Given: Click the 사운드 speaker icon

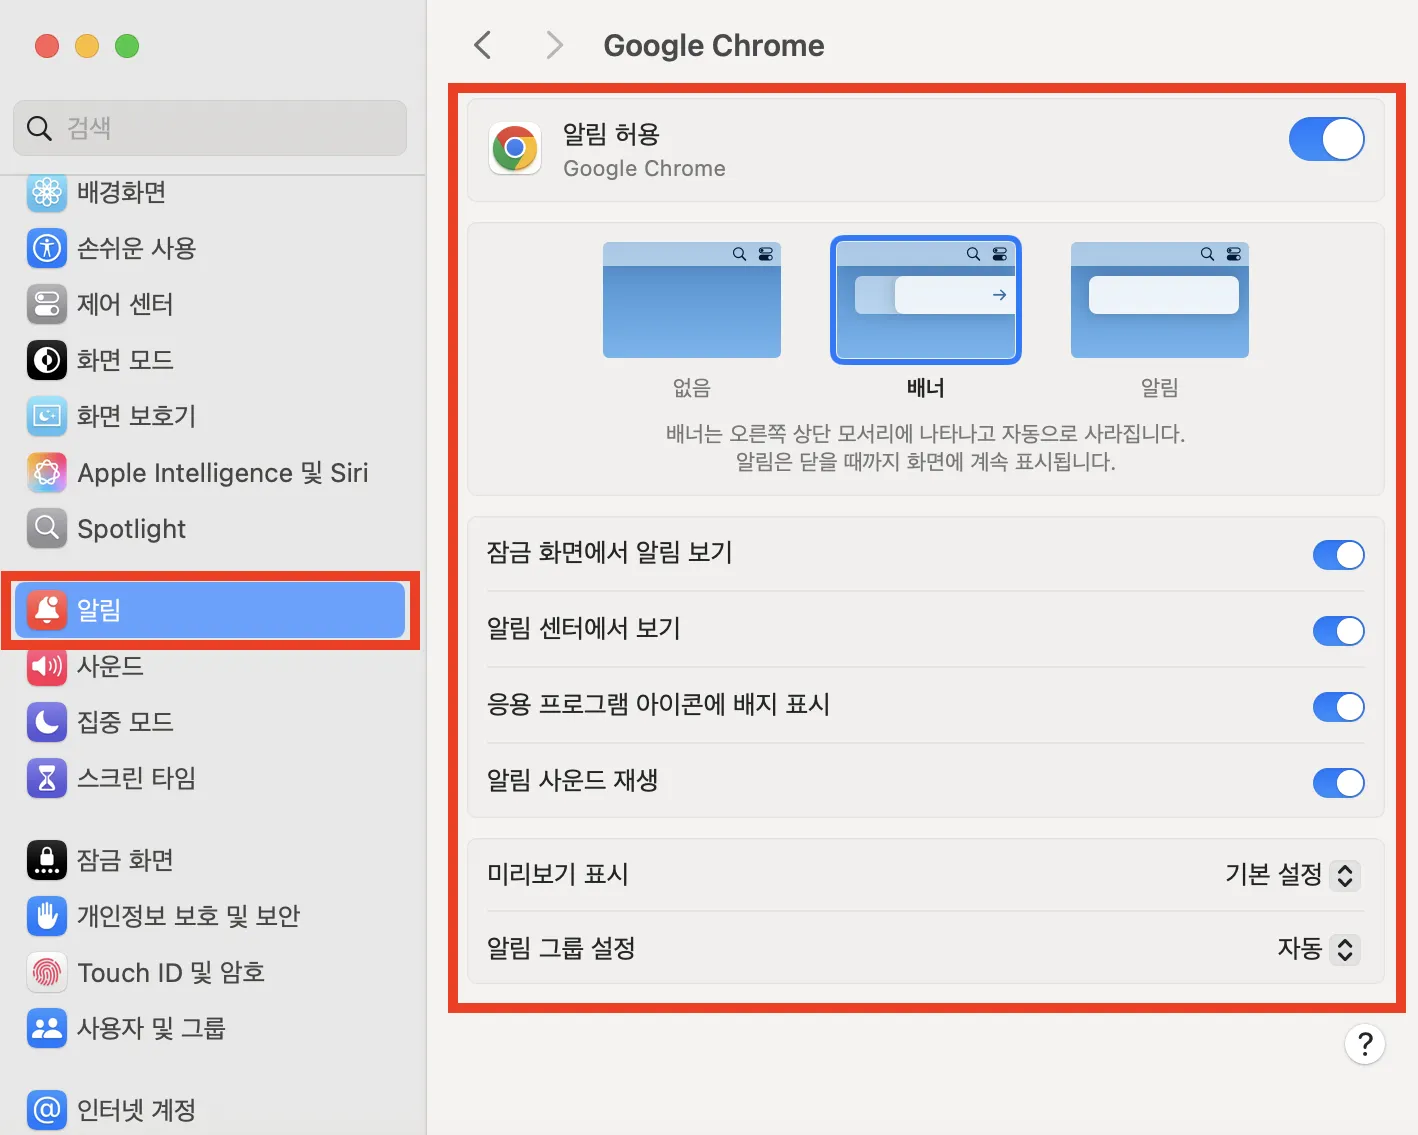Looking at the screenshot, I should (x=47, y=666).
